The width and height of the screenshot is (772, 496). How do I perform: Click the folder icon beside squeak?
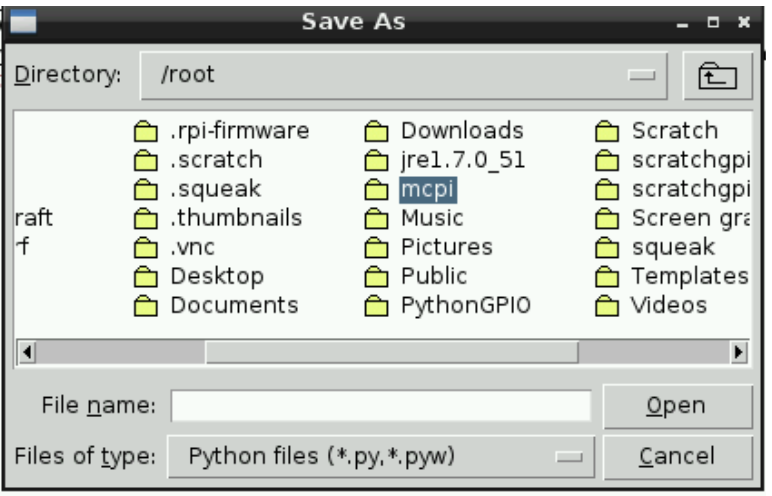607,248
